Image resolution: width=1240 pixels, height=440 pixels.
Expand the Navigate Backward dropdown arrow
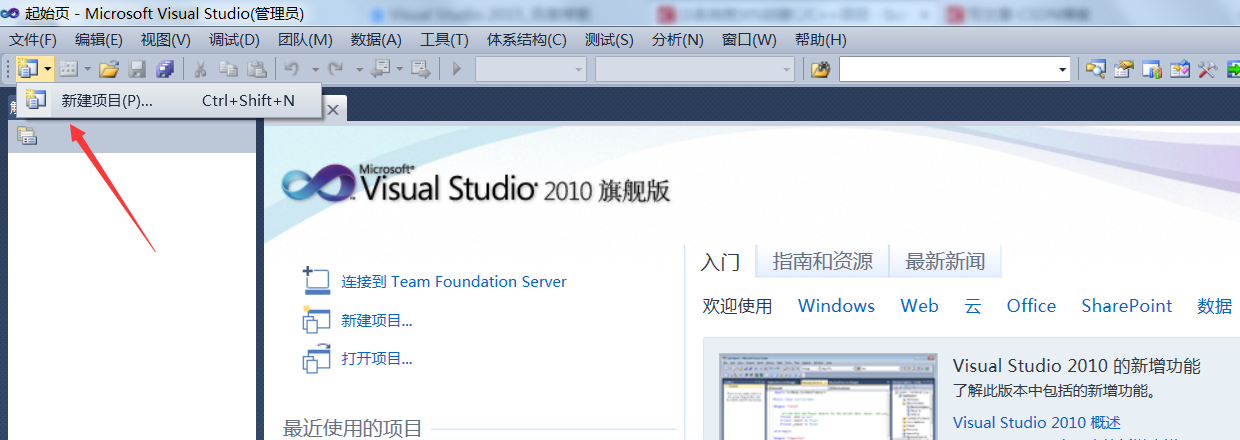(400, 69)
